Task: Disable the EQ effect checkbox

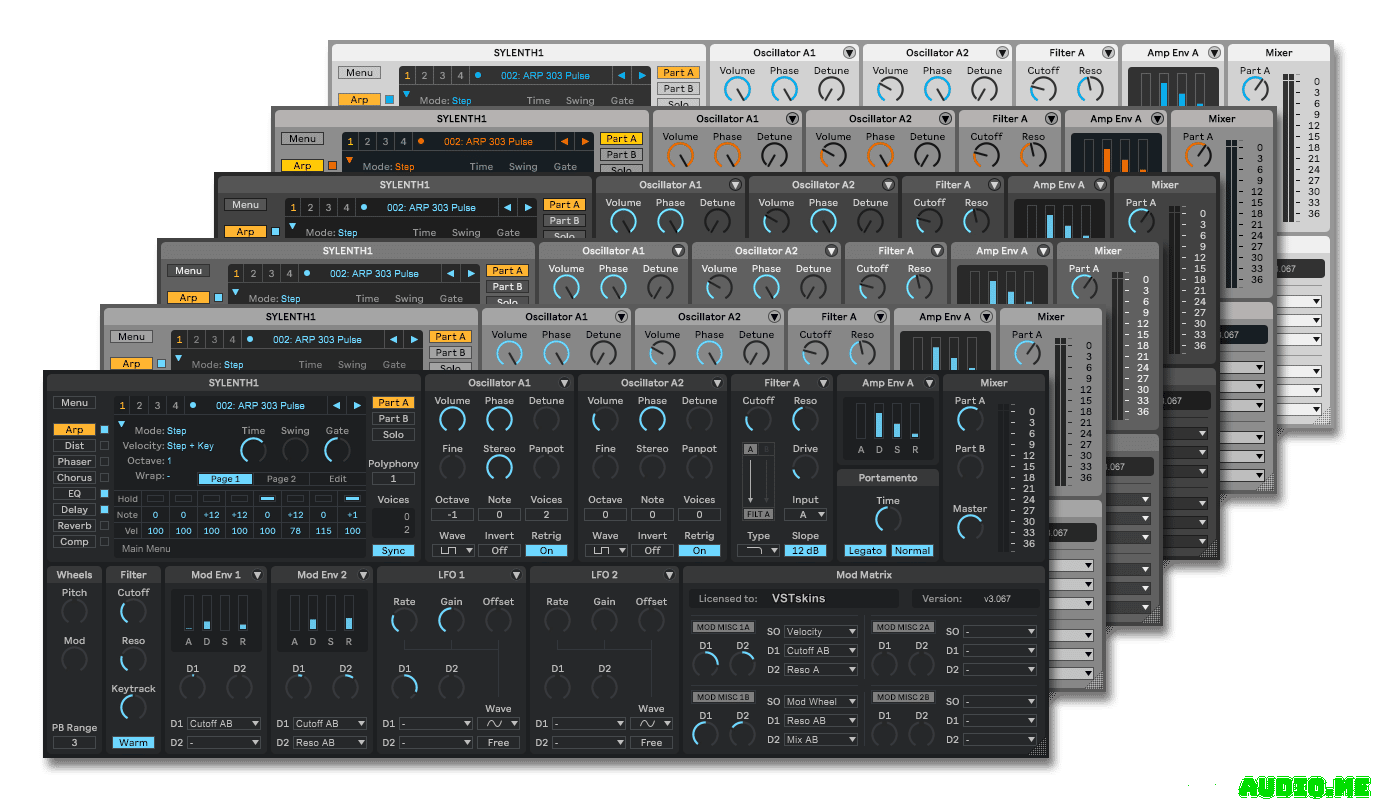Action: 104,494
